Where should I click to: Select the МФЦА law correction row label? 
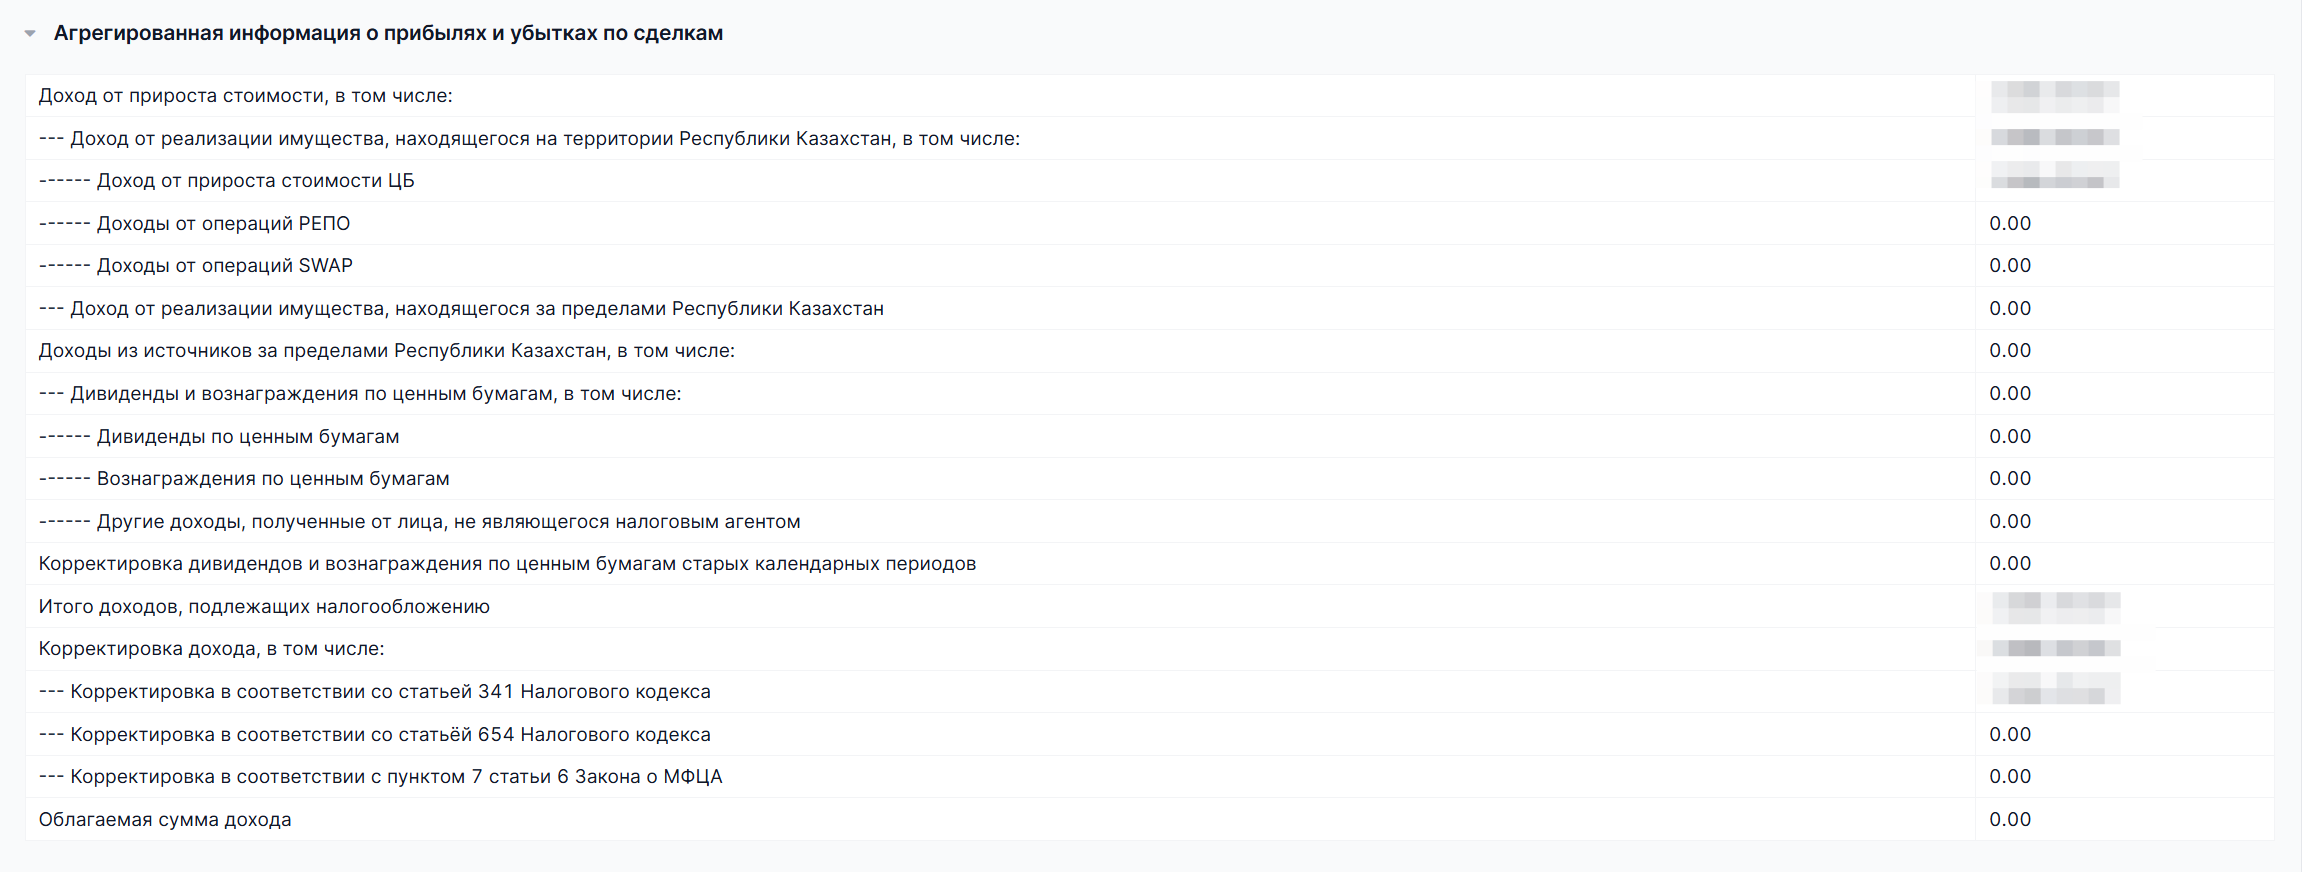(x=396, y=777)
